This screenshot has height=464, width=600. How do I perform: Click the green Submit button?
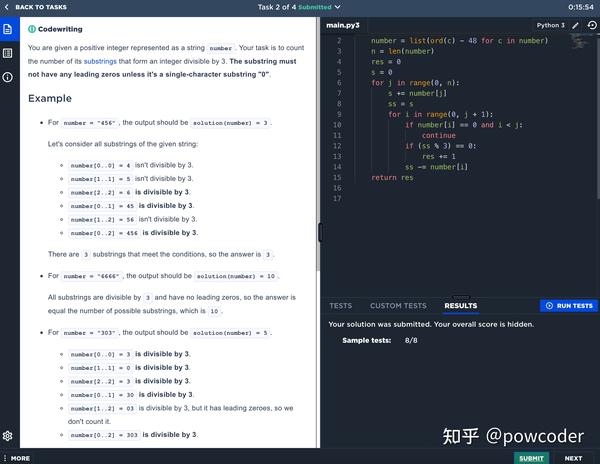point(531,458)
